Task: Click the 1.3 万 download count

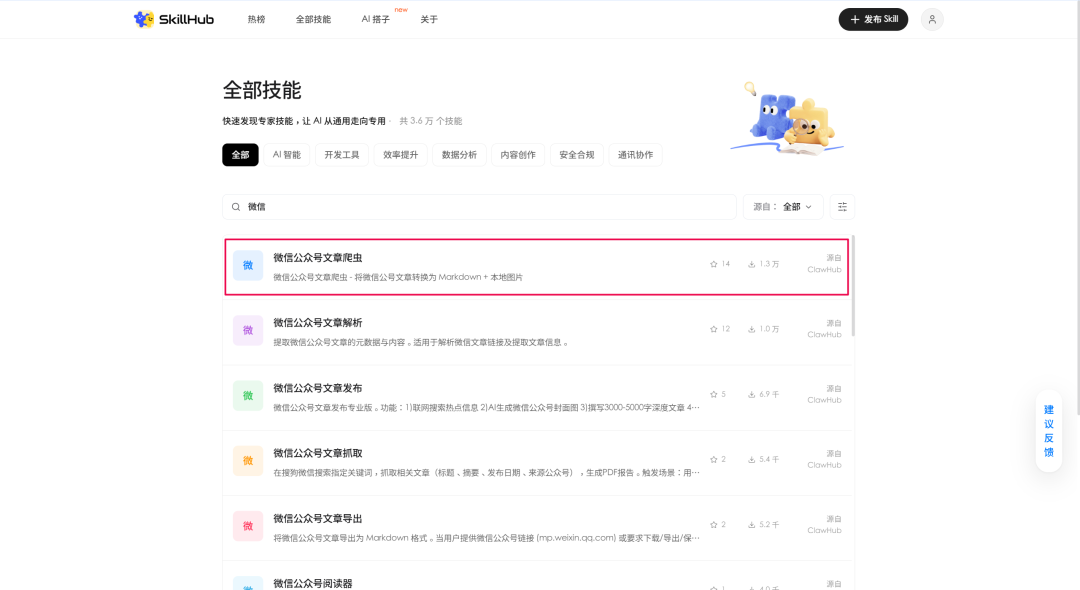Action: (769, 264)
